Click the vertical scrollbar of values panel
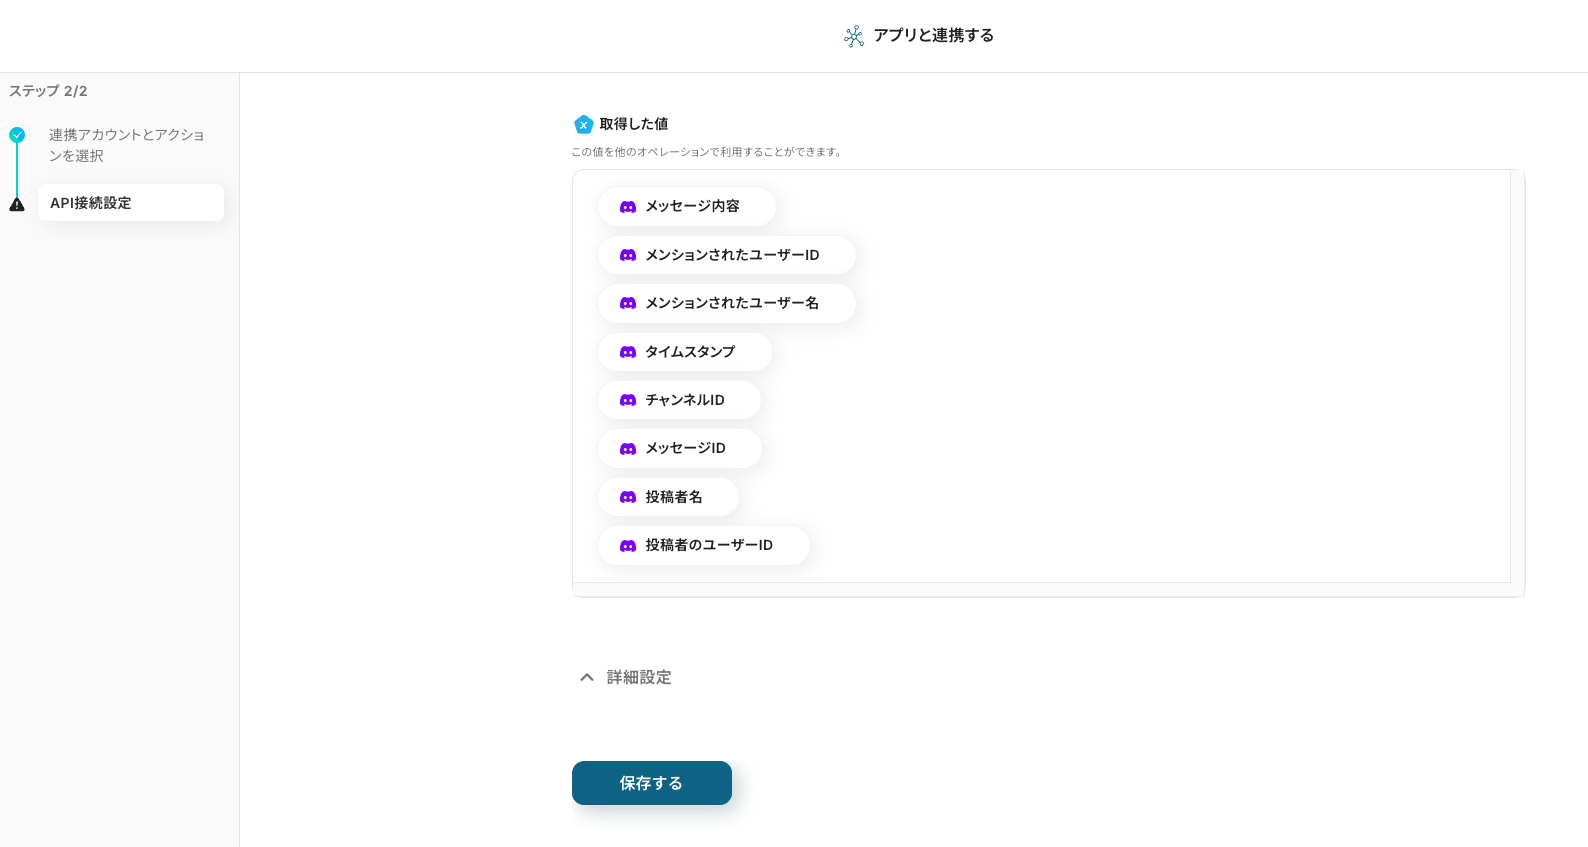1588x847 pixels. click(1517, 380)
